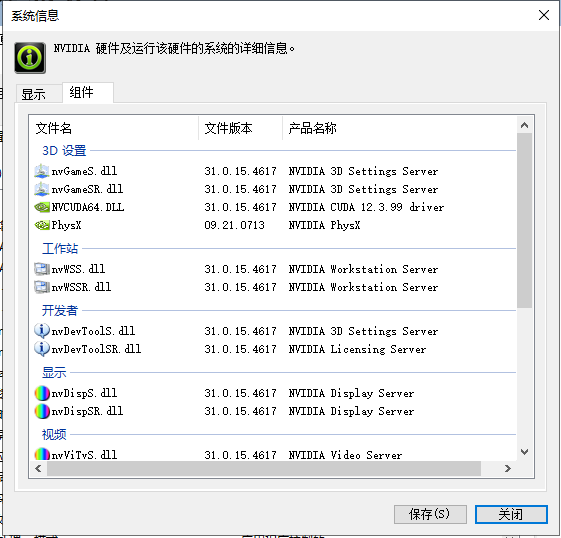Image resolution: width=561 pixels, height=538 pixels.
Task: Collapse the blue 显示 group header
Action: tap(54, 372)
